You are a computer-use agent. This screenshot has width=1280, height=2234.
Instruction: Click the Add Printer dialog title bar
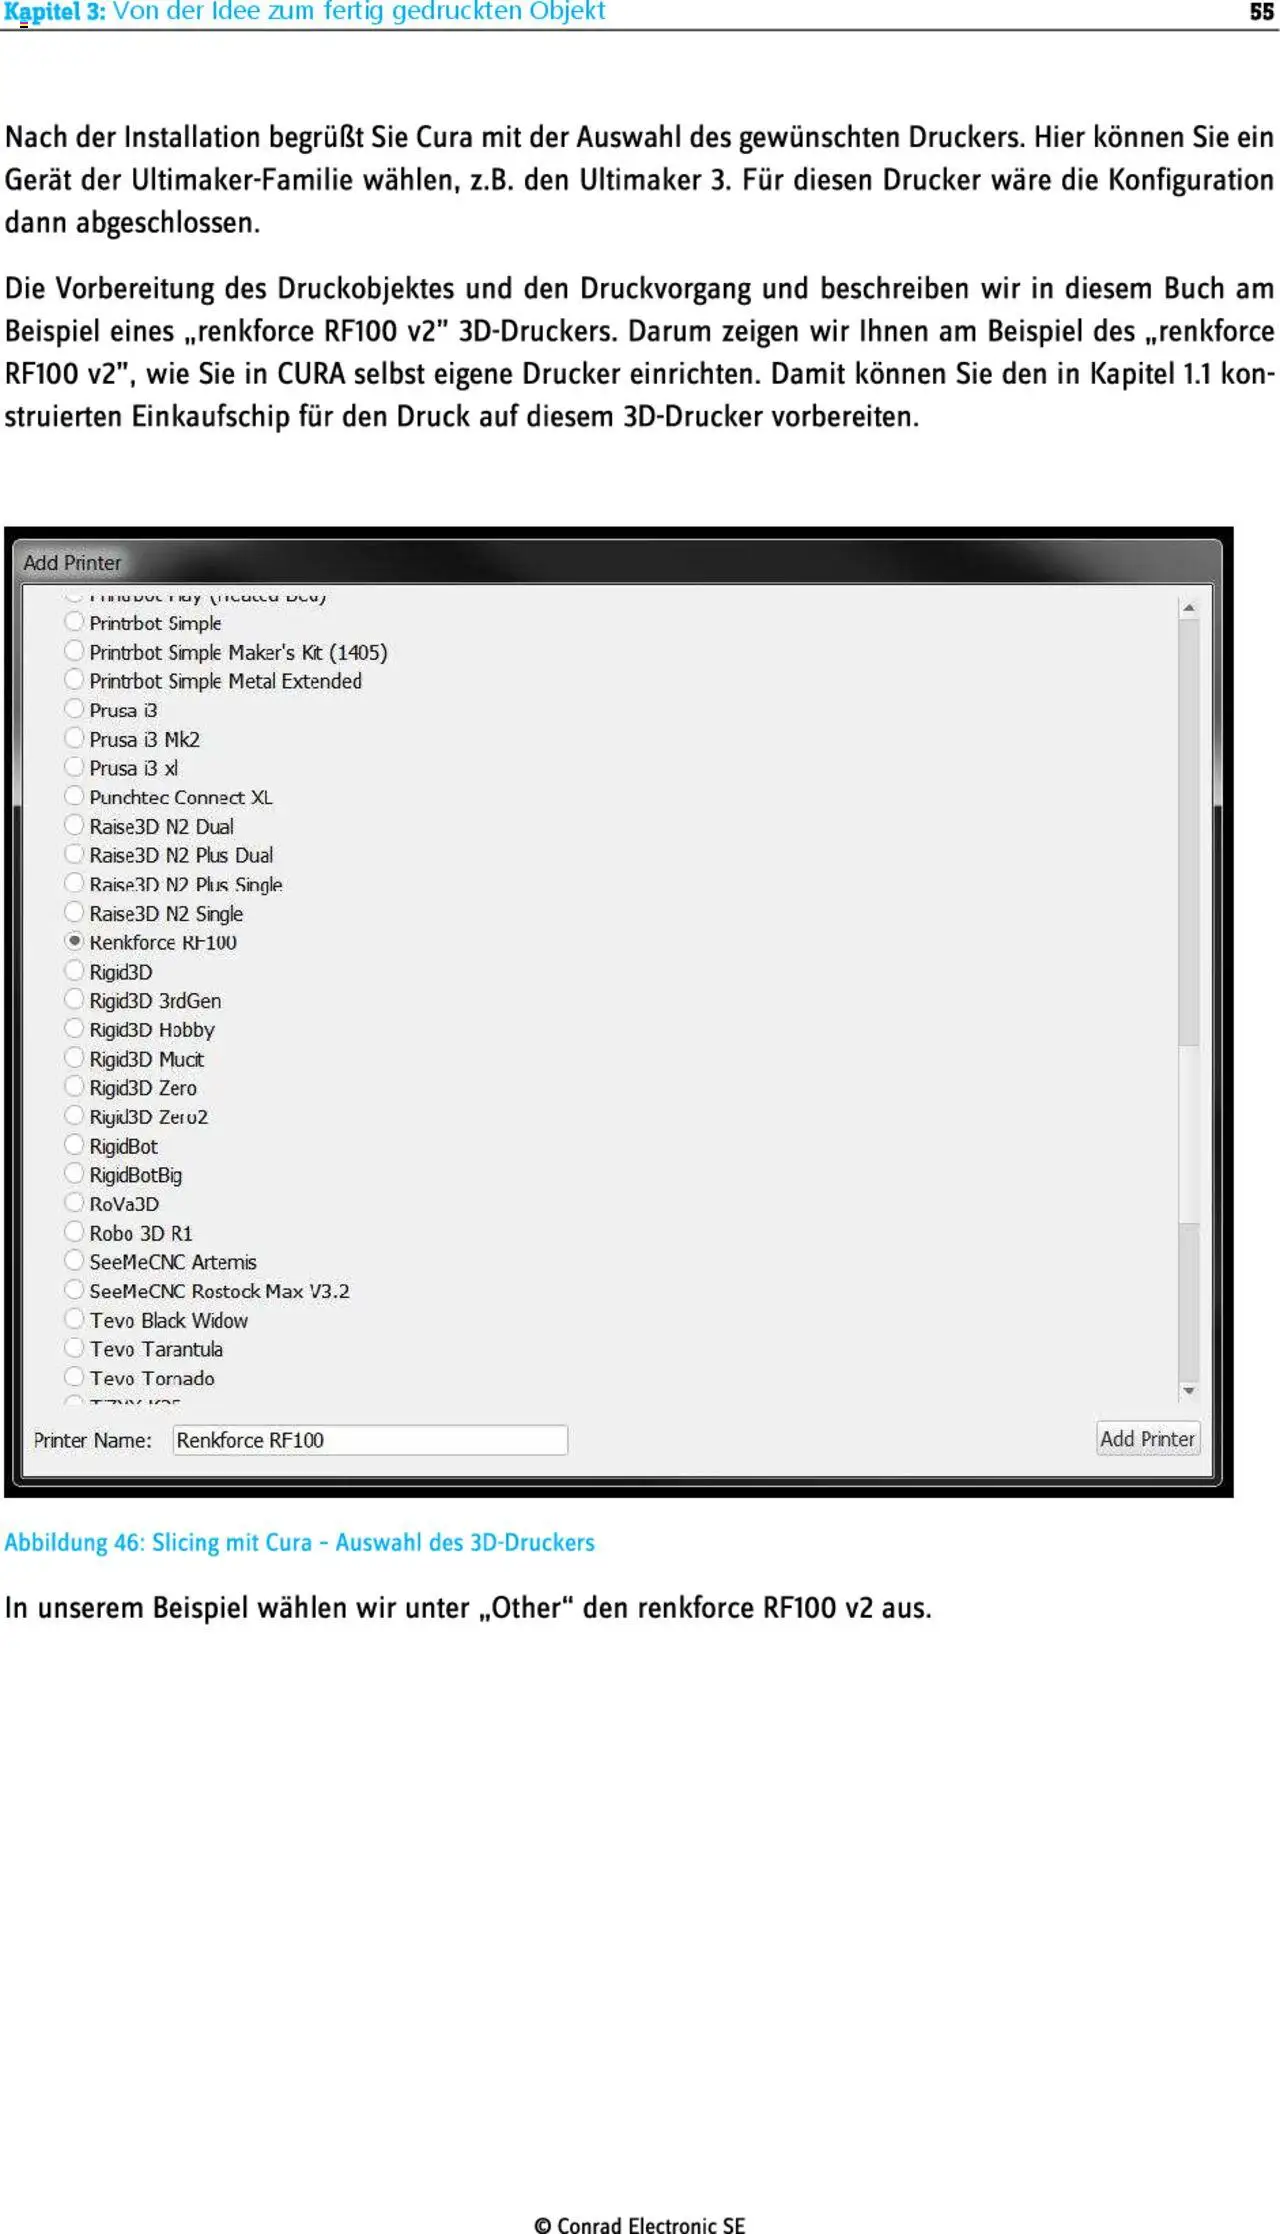click(617, 562)
